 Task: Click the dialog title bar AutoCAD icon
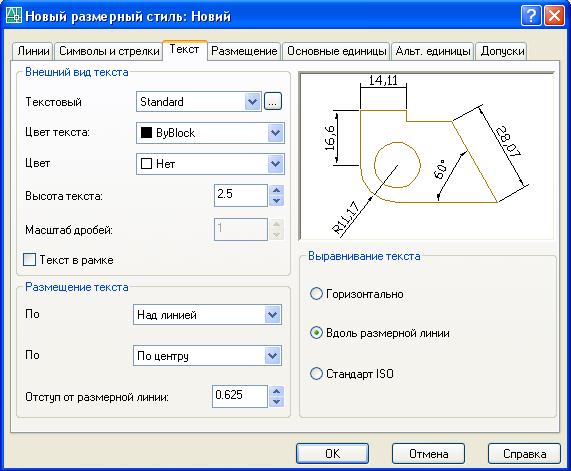pos(14,16)
